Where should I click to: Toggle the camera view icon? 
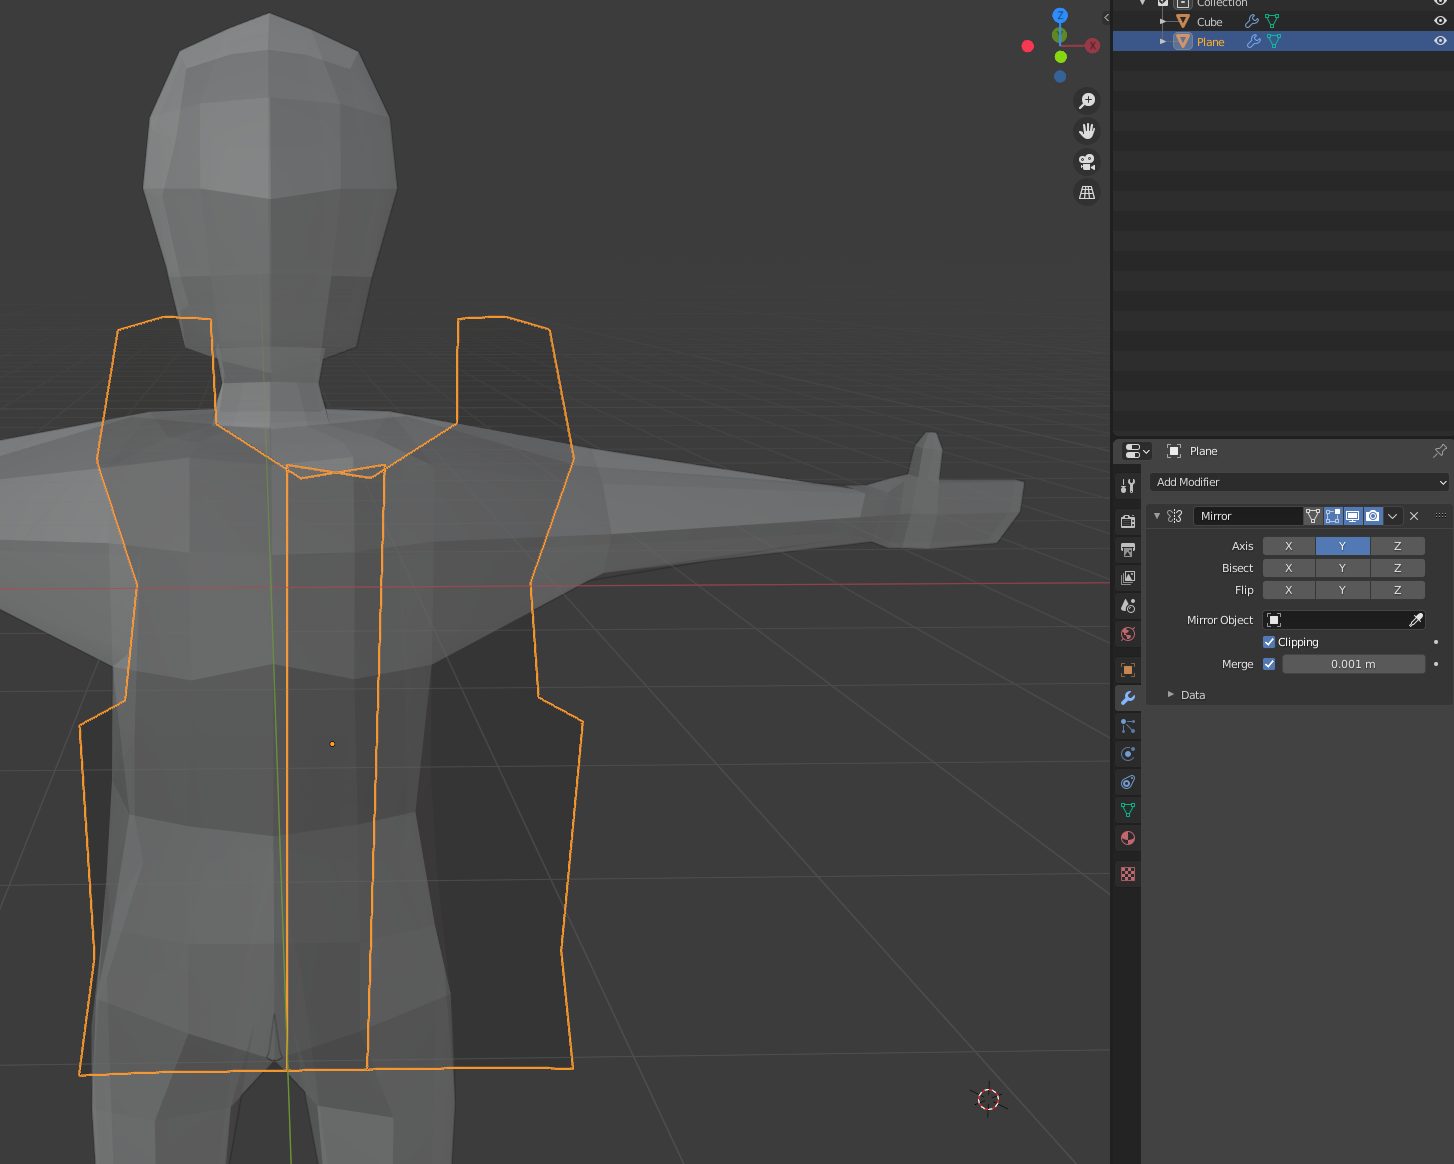click(1087, 161)
